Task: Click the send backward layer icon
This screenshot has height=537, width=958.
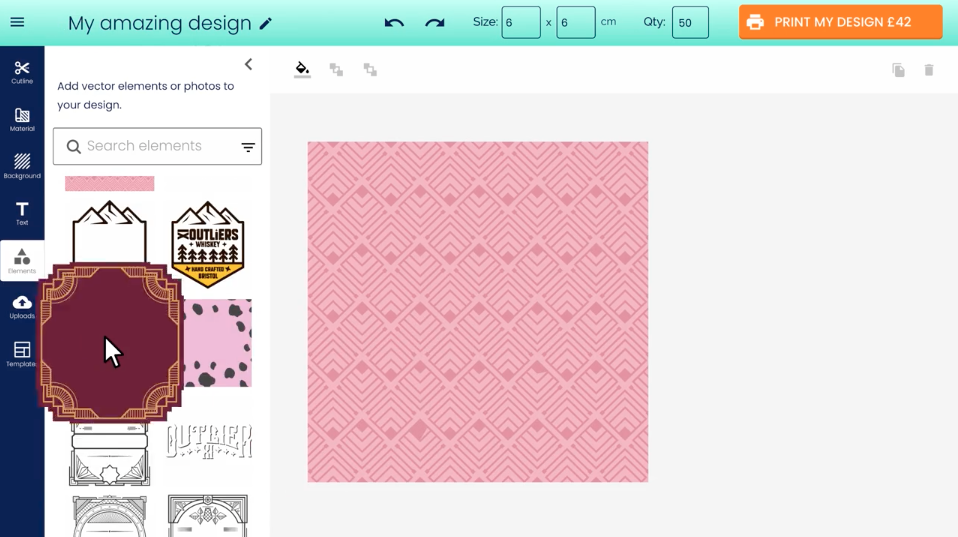Action: click(x=370, y=70)
